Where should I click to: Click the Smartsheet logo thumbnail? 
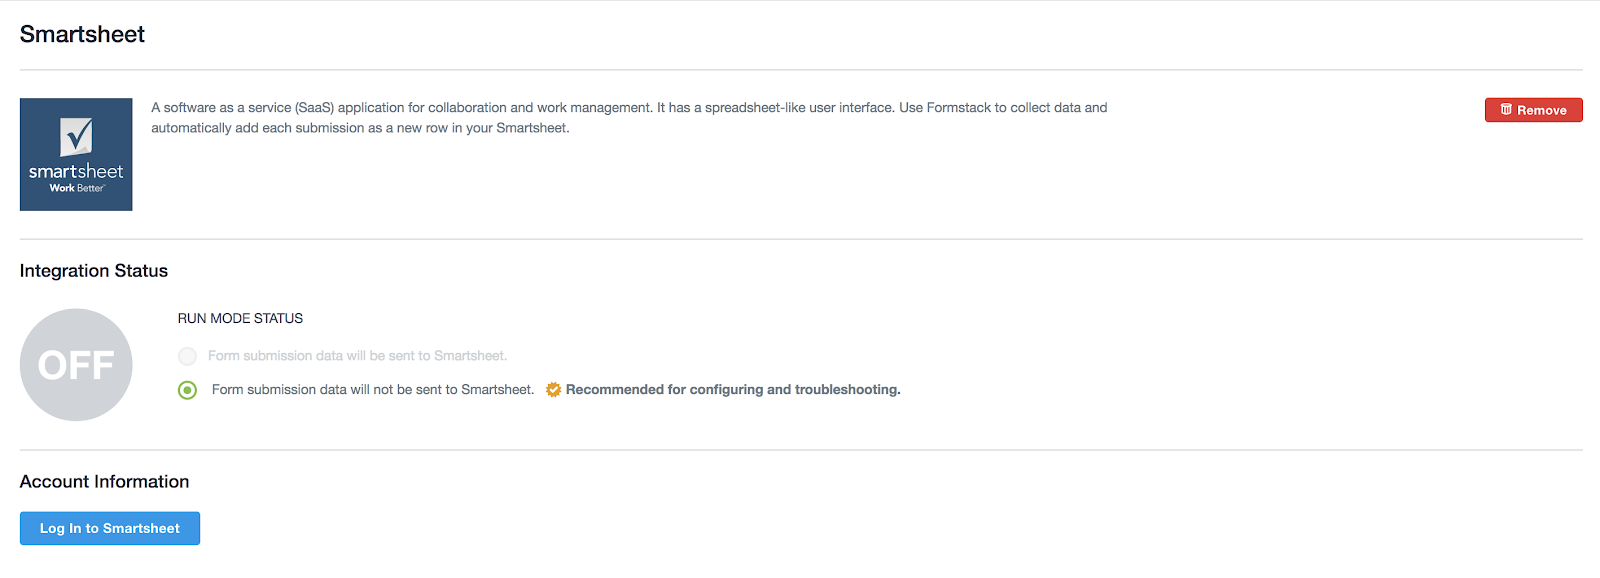tap(76, 154)
